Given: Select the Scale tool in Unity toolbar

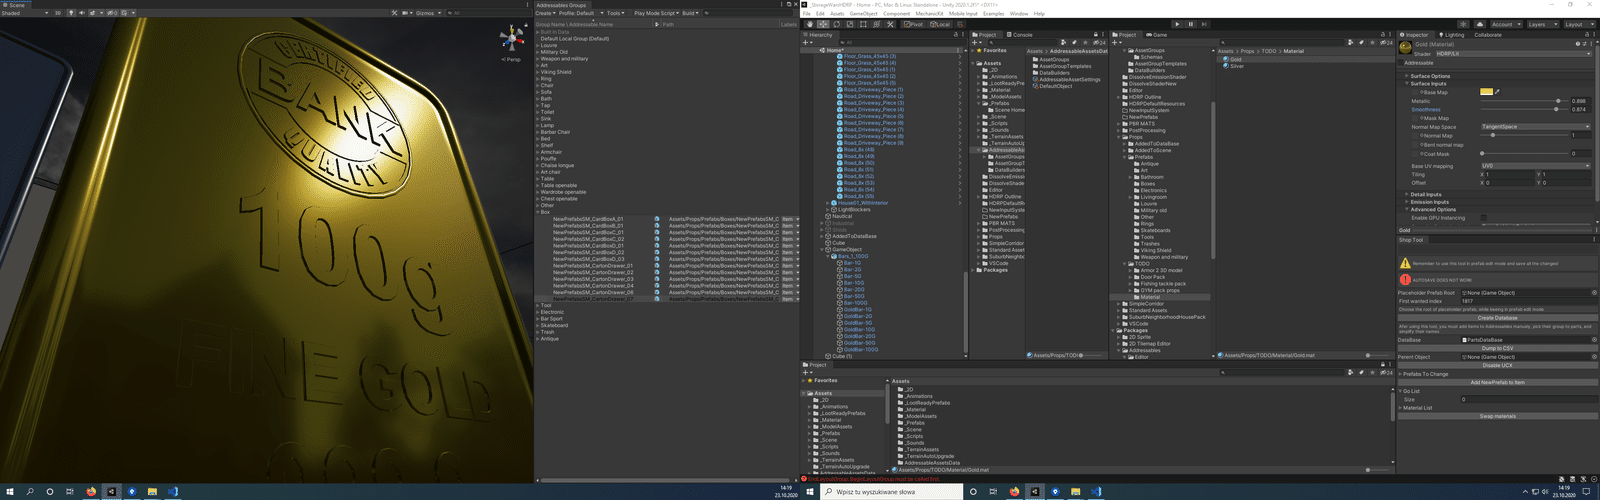Looking at the screenshot, I should (x=850, y=24).
